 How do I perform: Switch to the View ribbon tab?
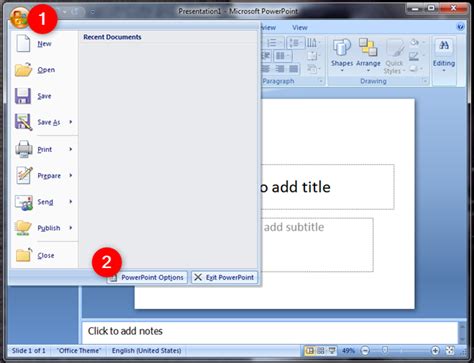pos(300,28)
